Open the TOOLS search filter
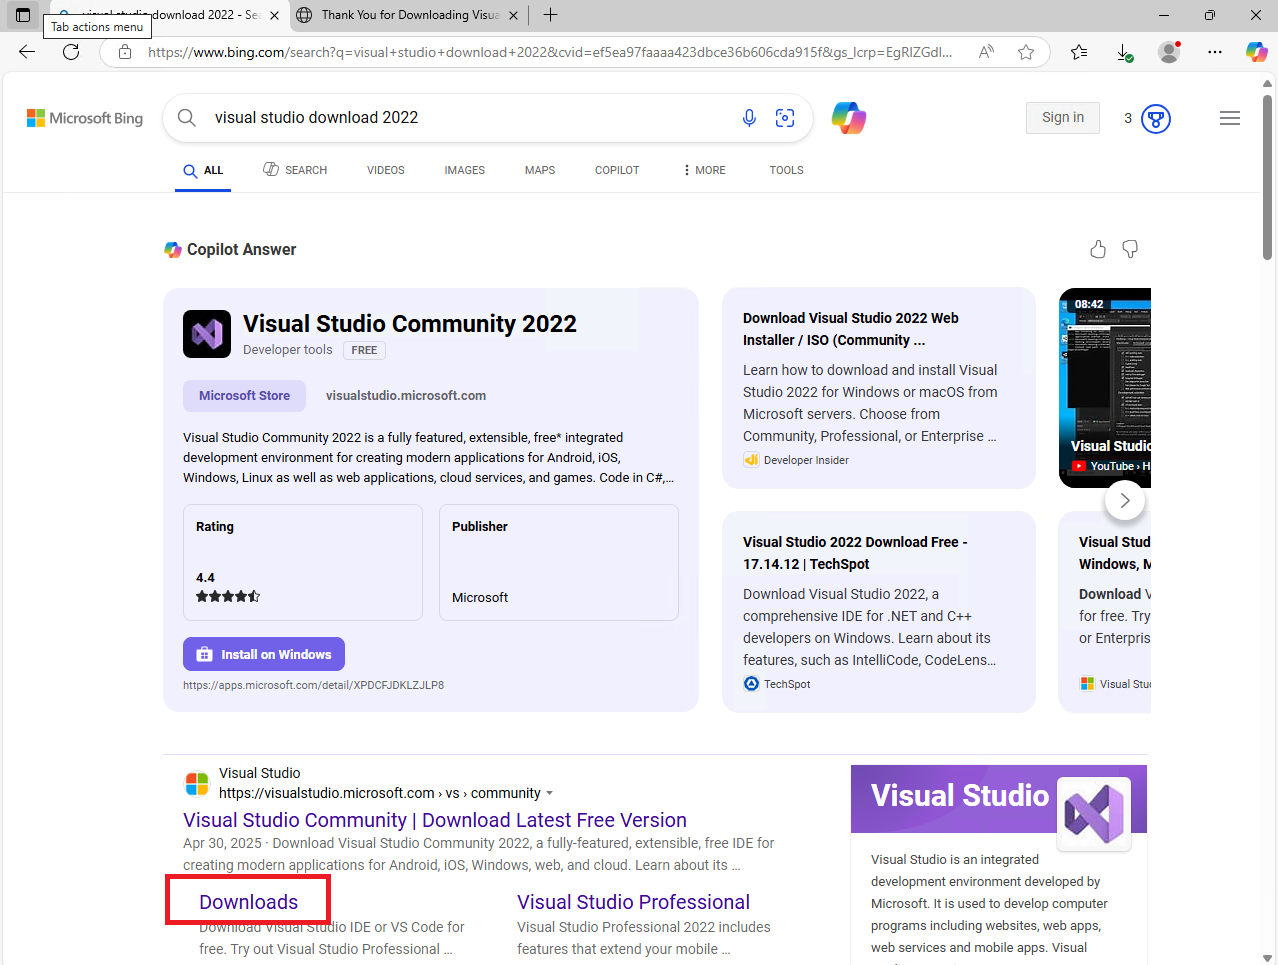 [787, 170]
